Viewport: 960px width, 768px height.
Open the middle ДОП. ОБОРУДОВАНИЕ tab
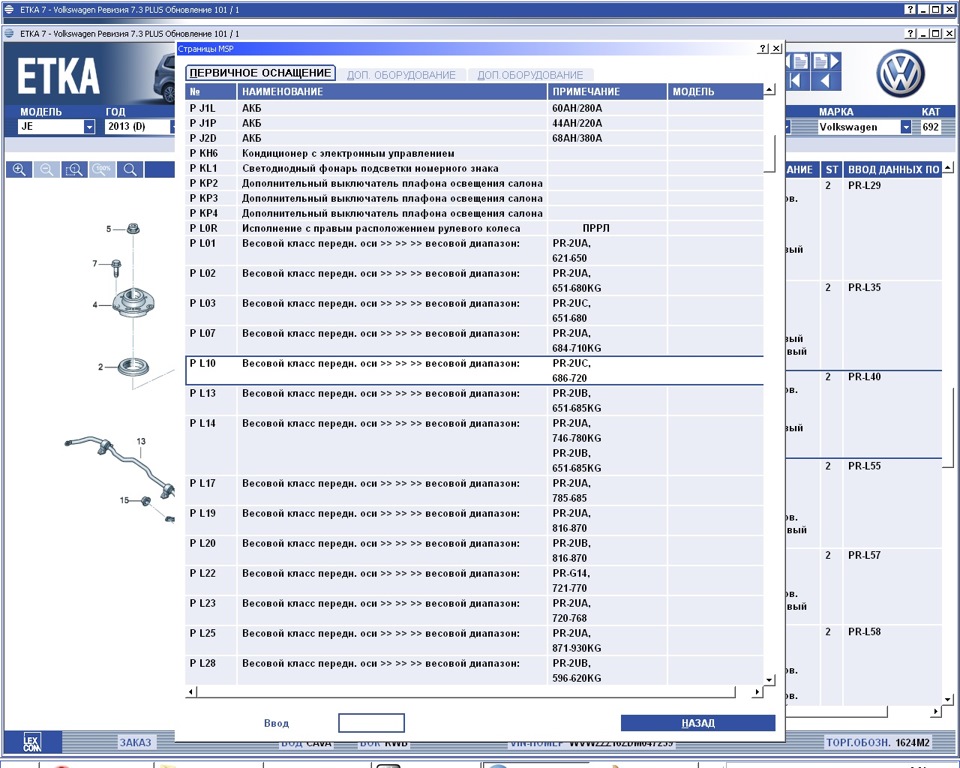pos(401,75)
